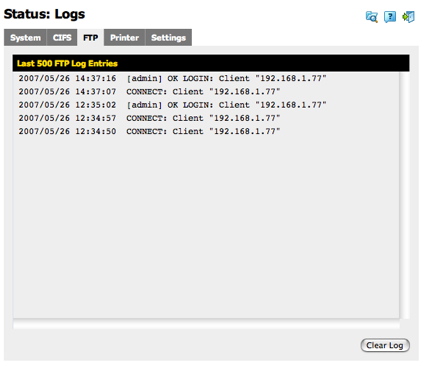The height and width of the screenshot is (366, 424).
Task: Open the log Settings tab
Action: [168, 38]
